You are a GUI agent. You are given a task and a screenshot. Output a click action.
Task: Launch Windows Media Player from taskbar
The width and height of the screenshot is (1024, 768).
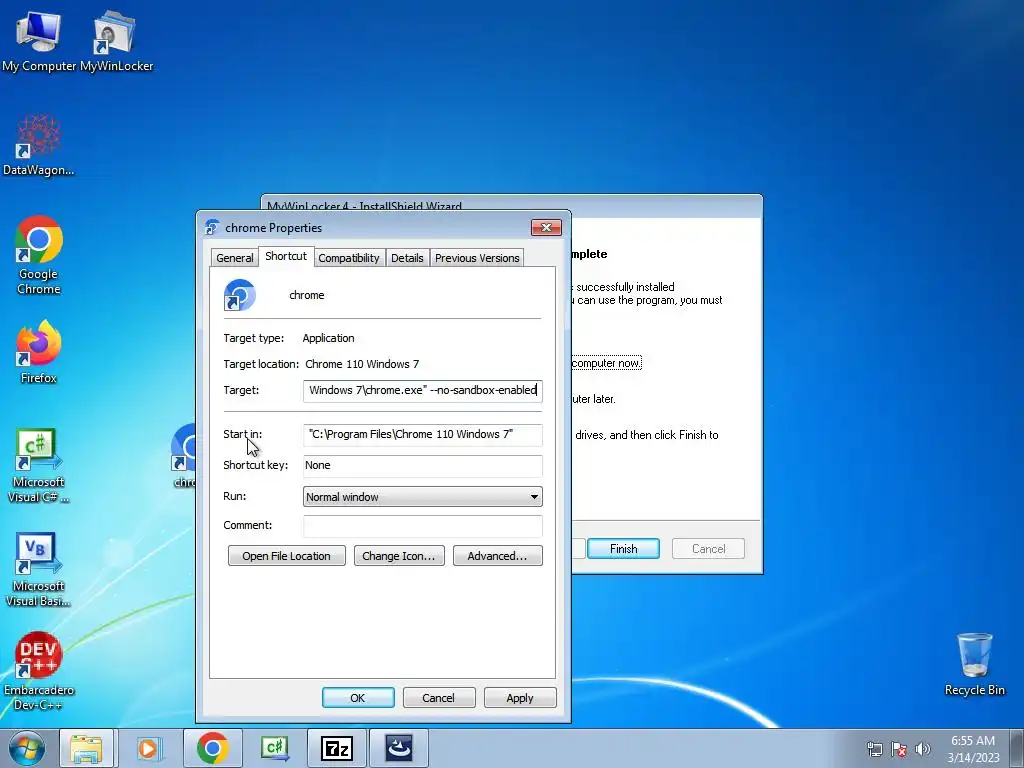[x=149, y=748]
